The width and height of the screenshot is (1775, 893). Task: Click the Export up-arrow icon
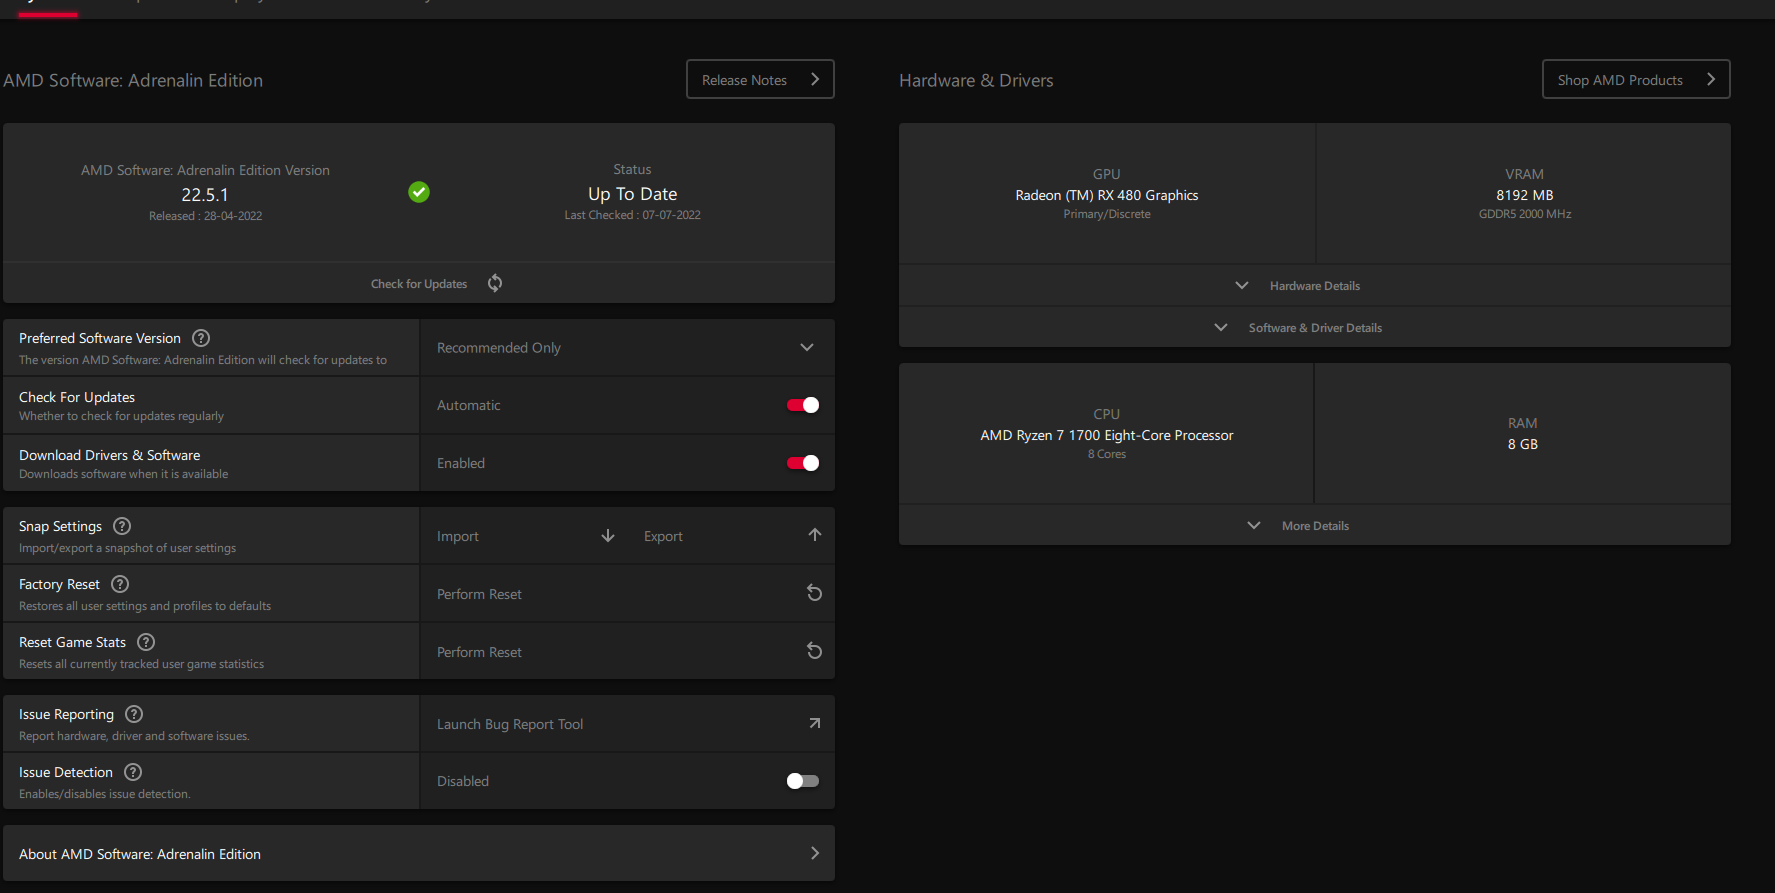coord(815,535)
